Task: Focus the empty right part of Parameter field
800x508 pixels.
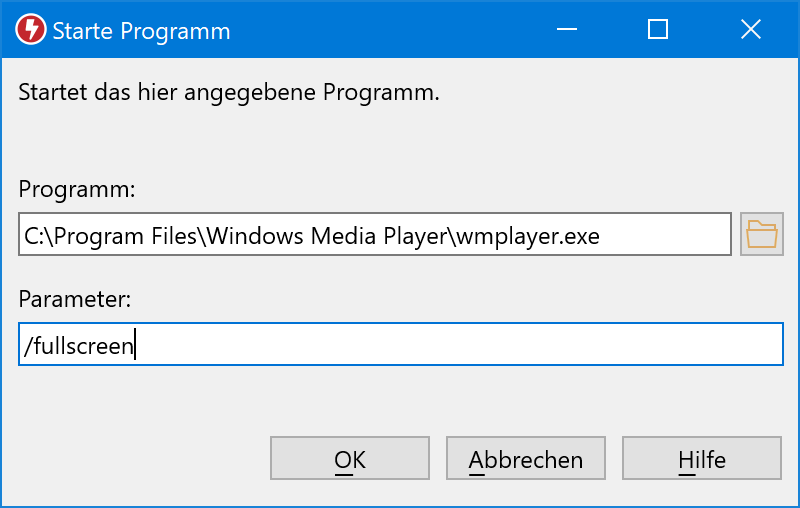Action: (500, 346)
